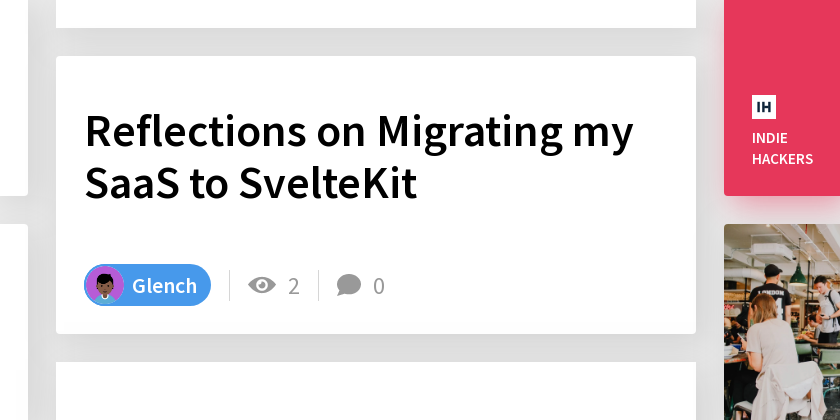The height and width of the screenshot is (420, 840).
Task: Click the comment bubble icon
Action: pos(349,285)
